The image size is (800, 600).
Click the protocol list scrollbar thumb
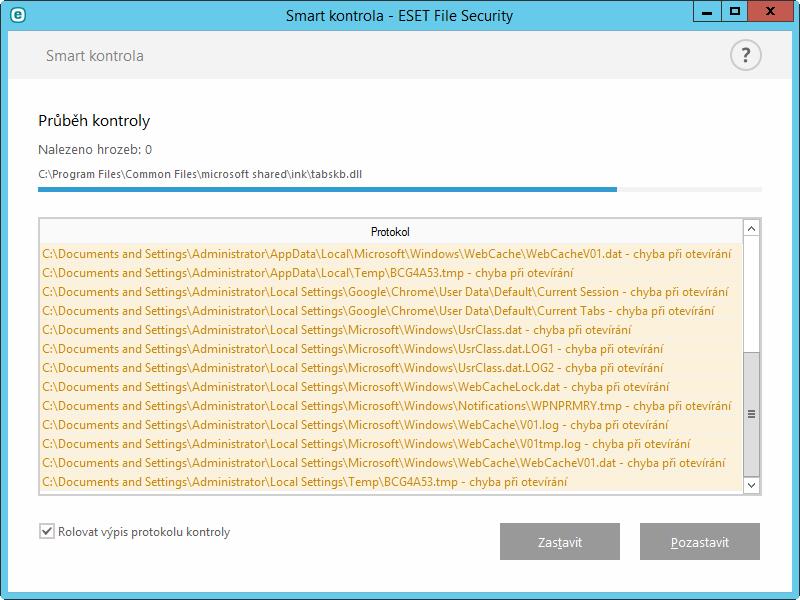pyautogui.click(x=751, y=414)
